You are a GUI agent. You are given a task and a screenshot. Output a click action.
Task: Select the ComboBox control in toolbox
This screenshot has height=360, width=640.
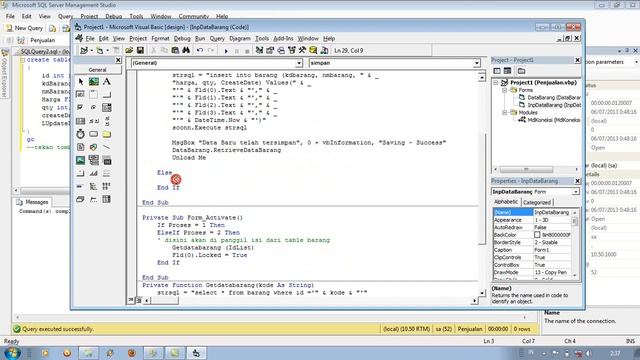pos(107,108)
